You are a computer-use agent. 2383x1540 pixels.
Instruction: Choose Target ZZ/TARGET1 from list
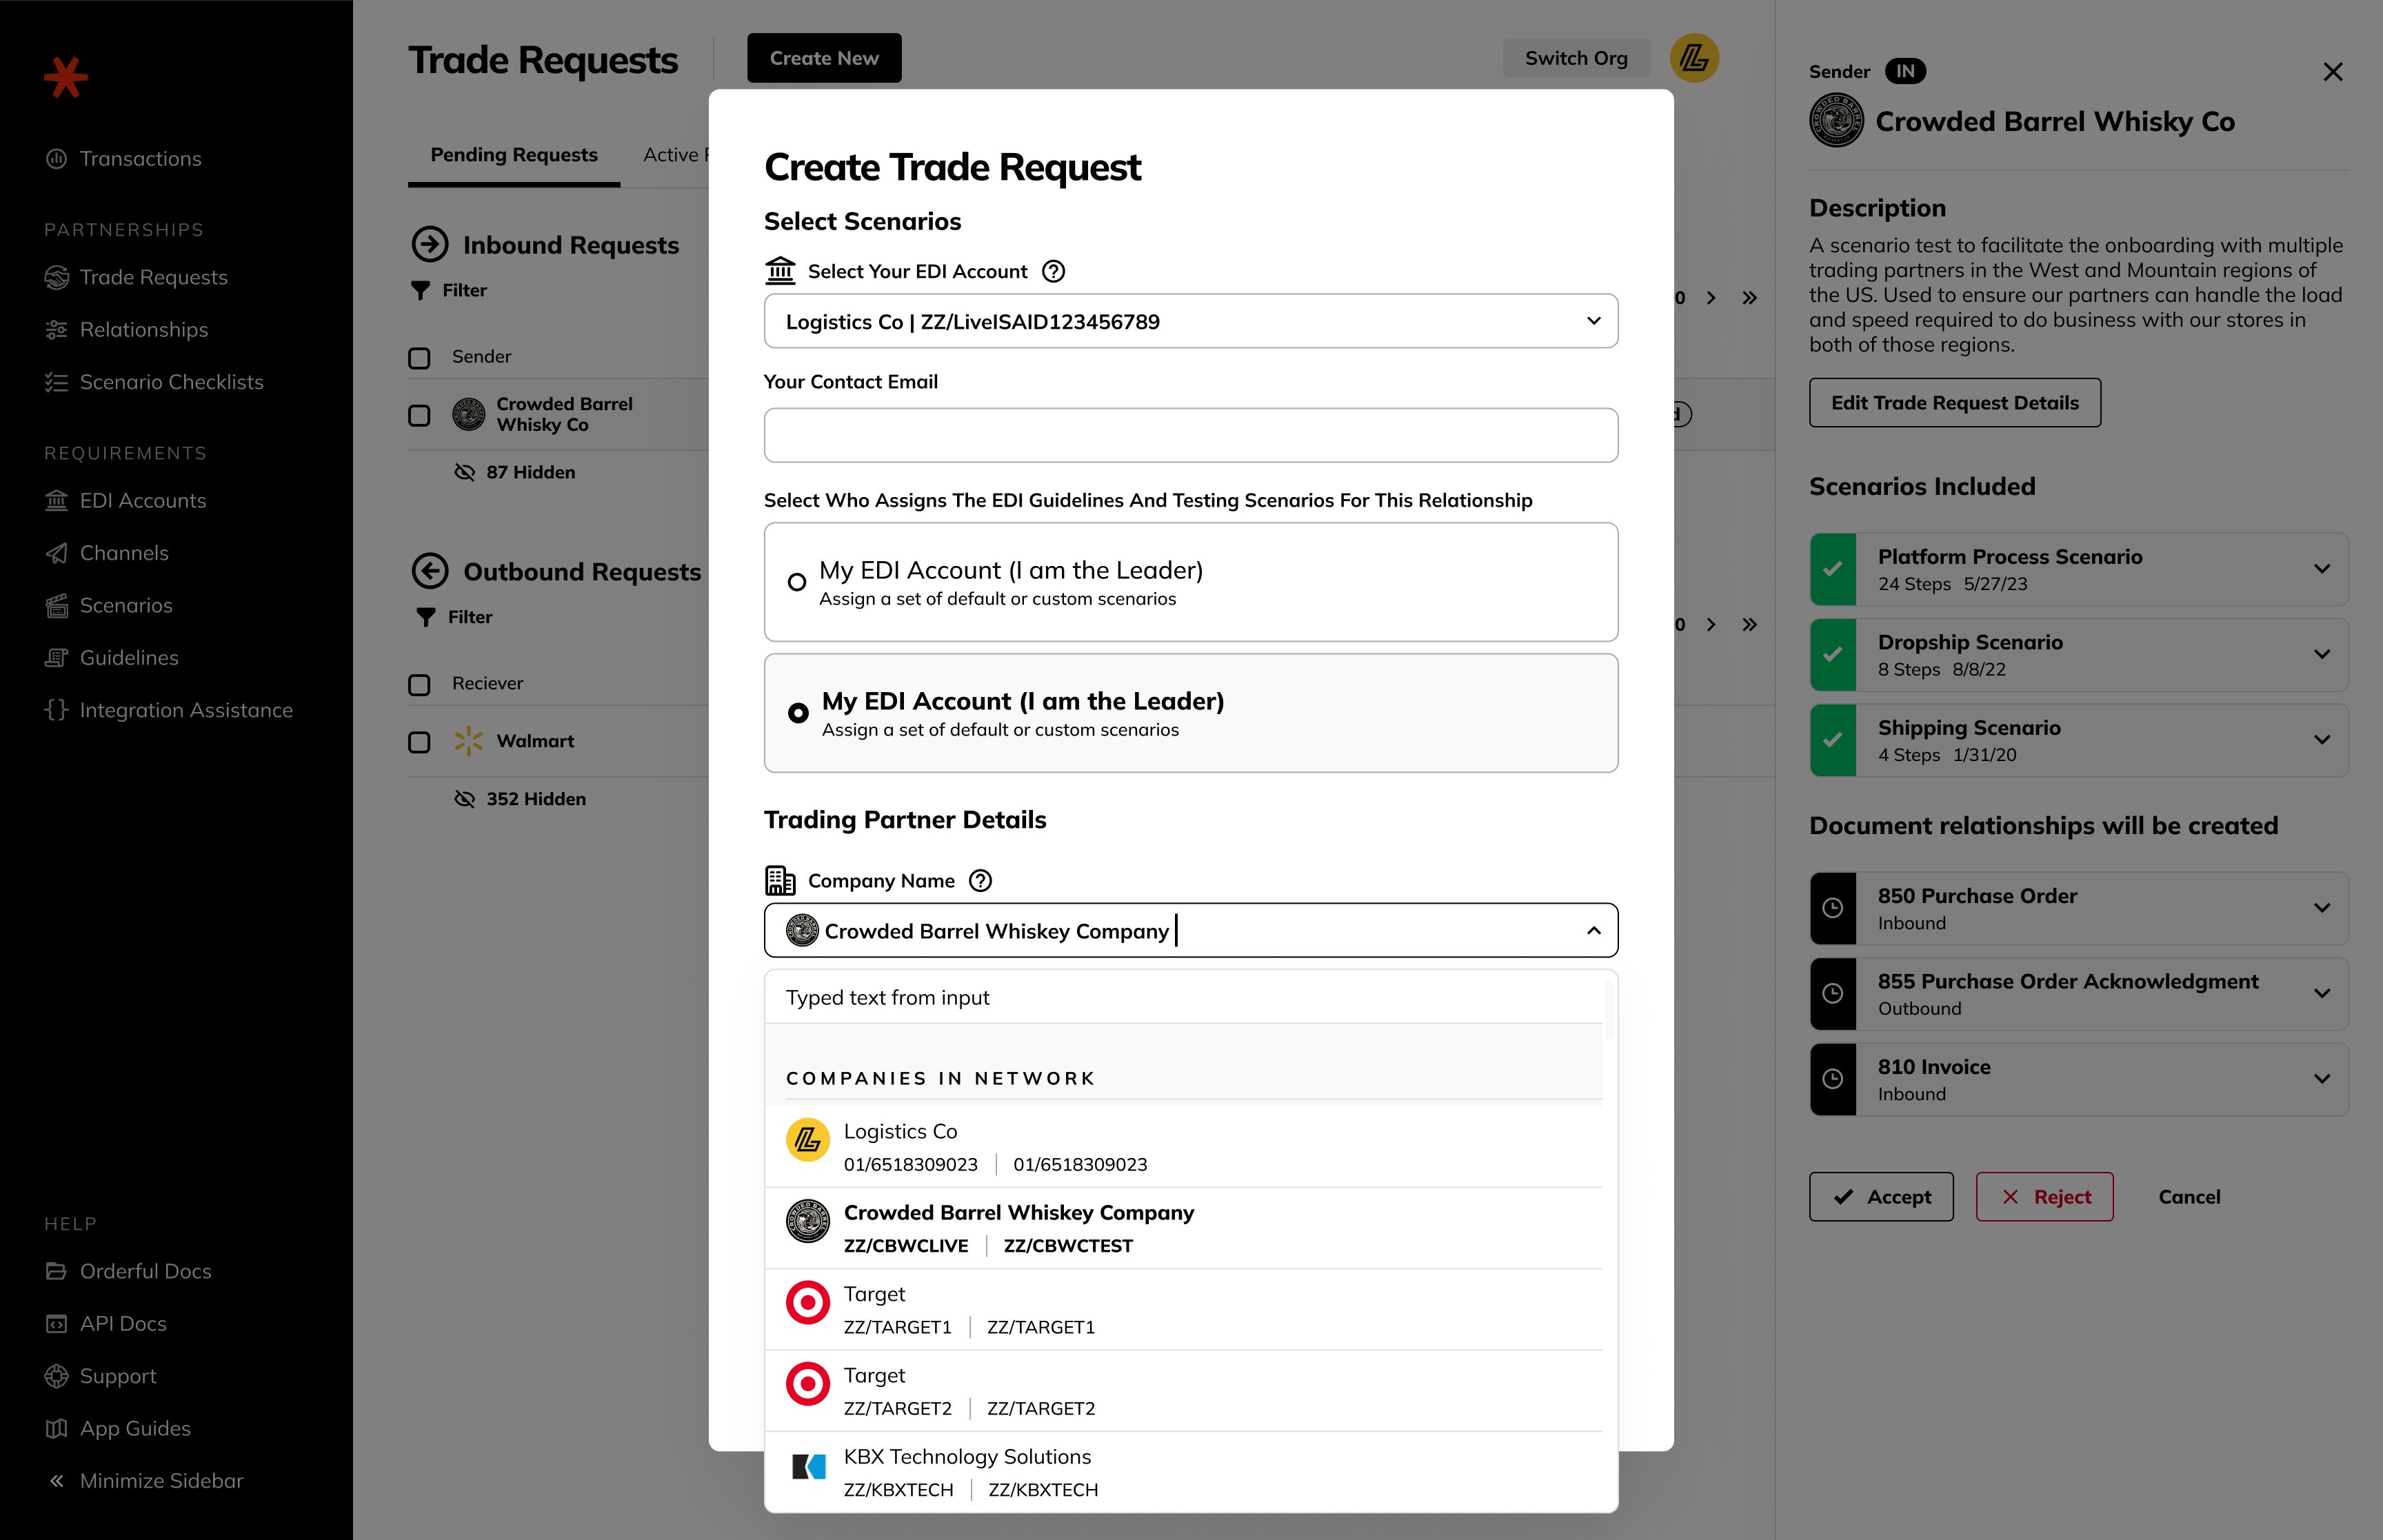tap(1184, 1309)
